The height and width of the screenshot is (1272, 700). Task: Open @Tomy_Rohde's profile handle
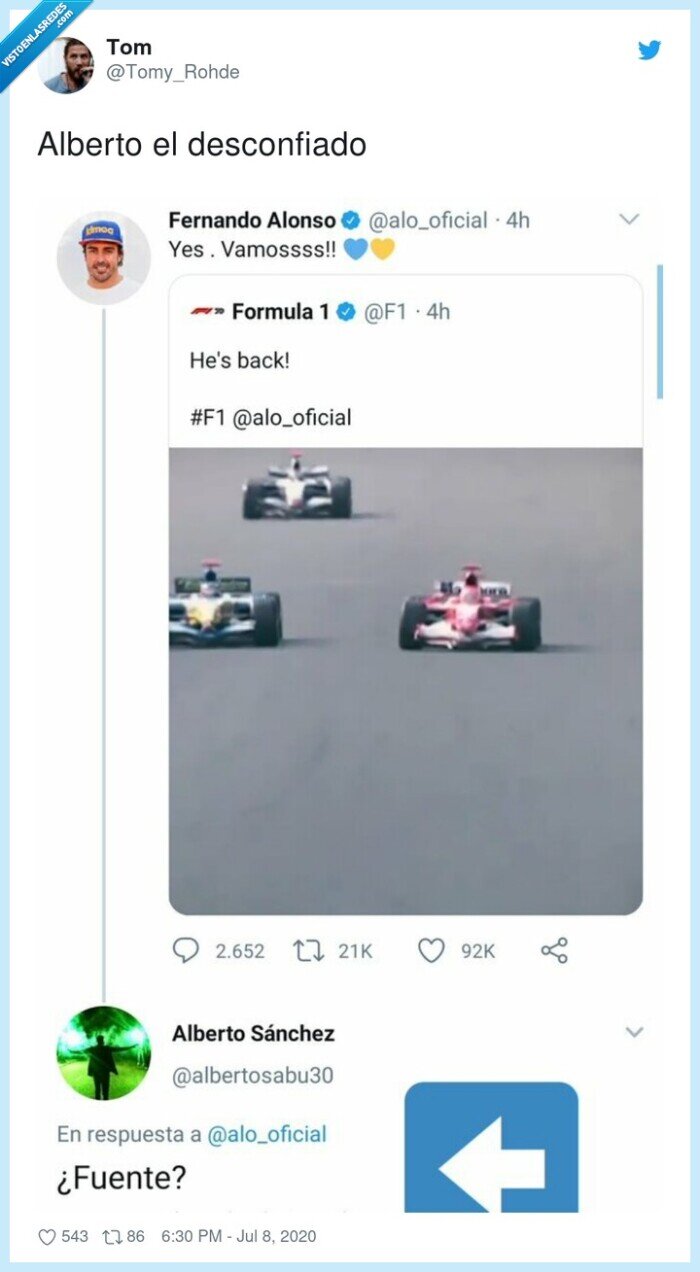pos(175,71)
